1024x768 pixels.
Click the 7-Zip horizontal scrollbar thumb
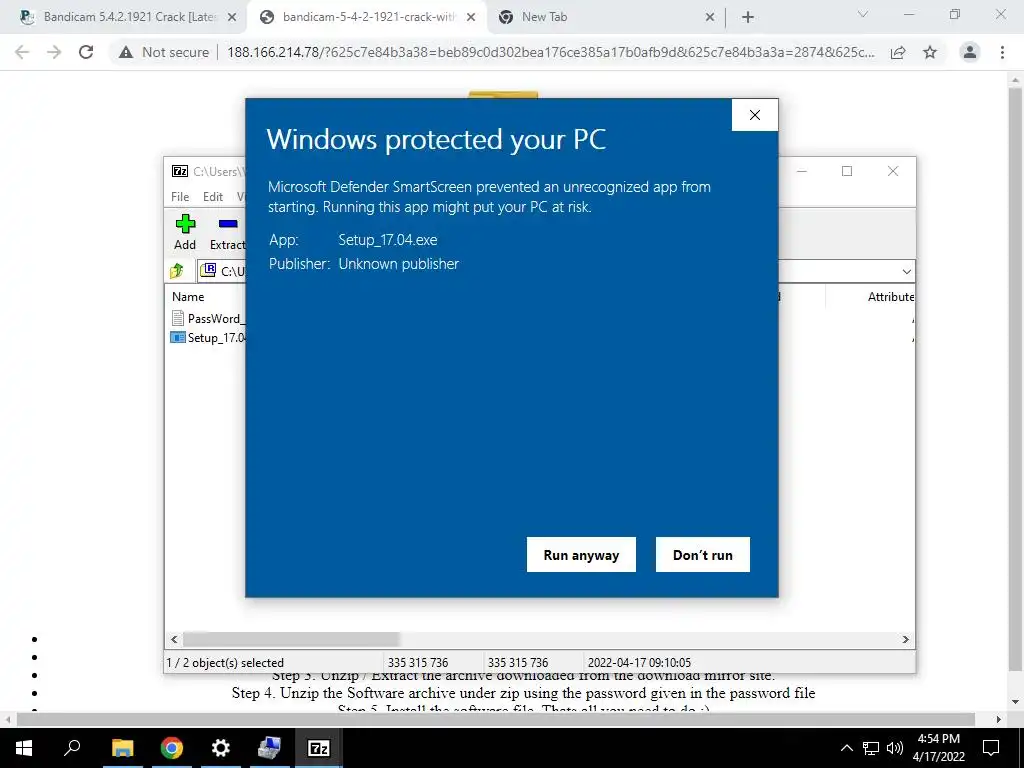click(291, 639)
